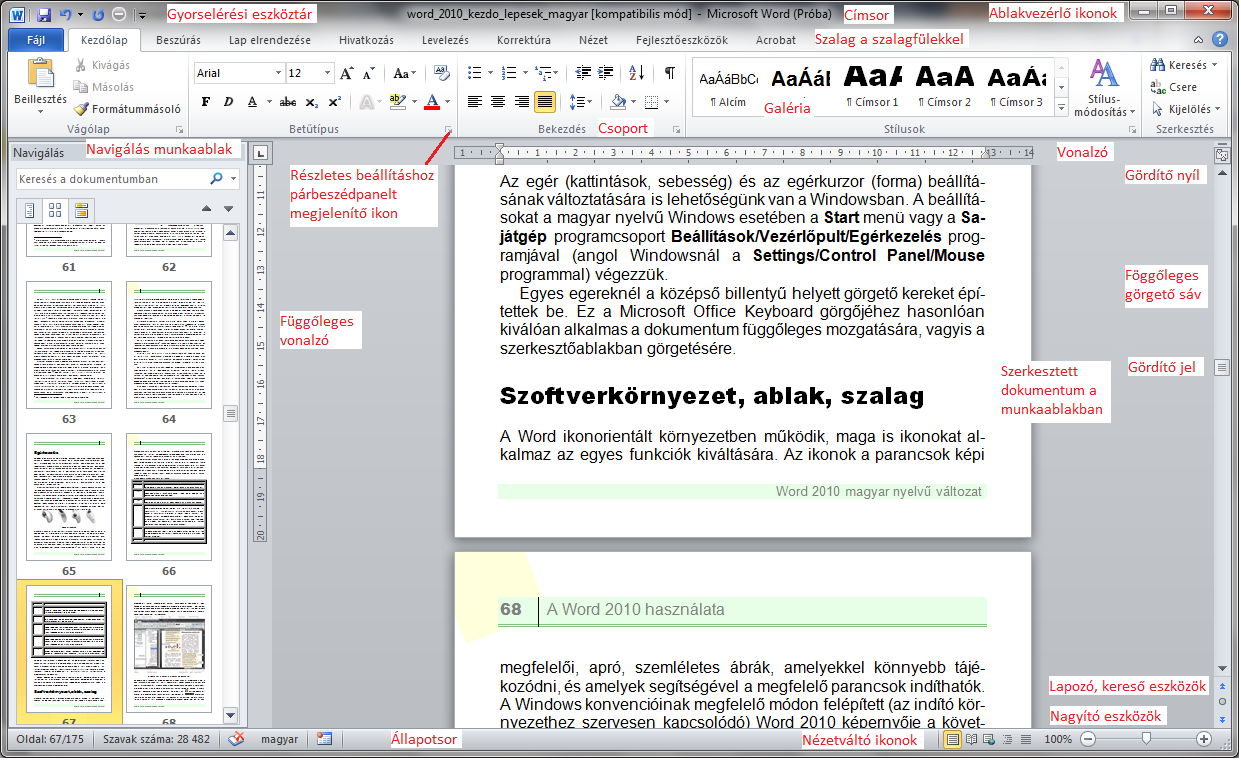Click the increase indent icon
The height and width of the screenshot is (760, 1241).
click(x=608, y=73)
